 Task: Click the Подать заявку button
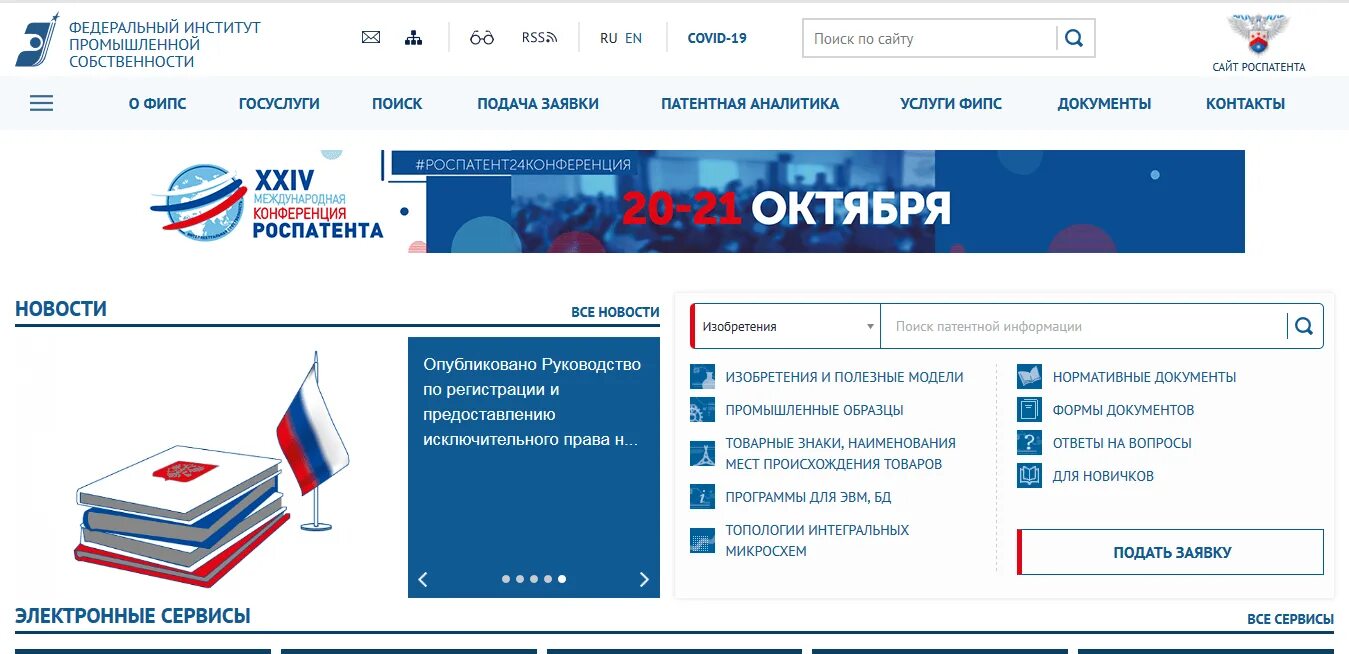[x=1171, y=552]
